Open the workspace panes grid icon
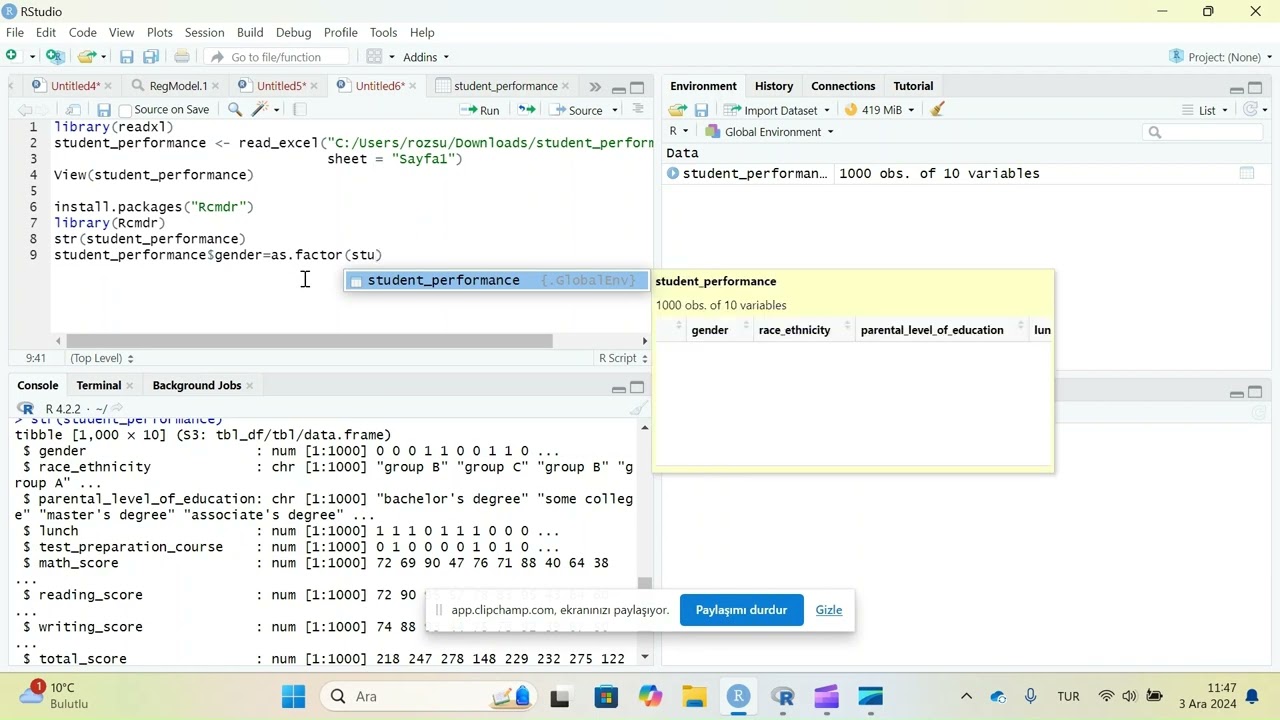The image size is (1280, 720). tap(375, 57)
